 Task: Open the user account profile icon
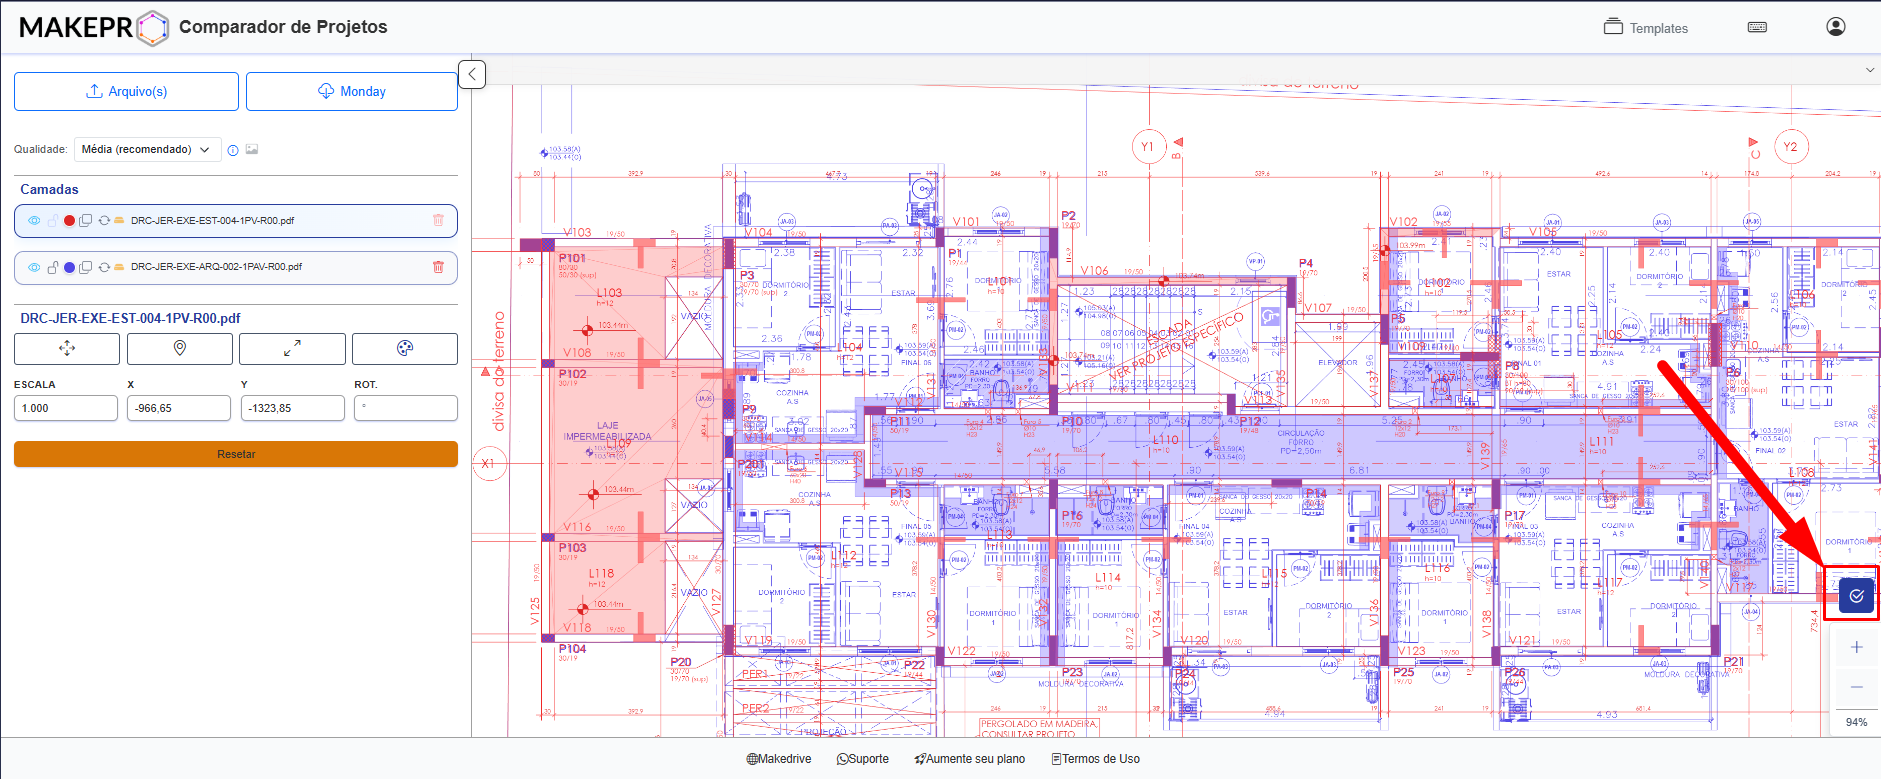(x=1836, y=27)
